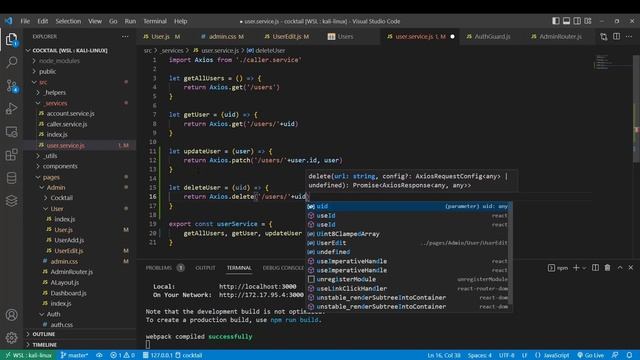Switch to AuthGuard.js editor tab
This screenshot has width=640, height=360.
[492, 36]
